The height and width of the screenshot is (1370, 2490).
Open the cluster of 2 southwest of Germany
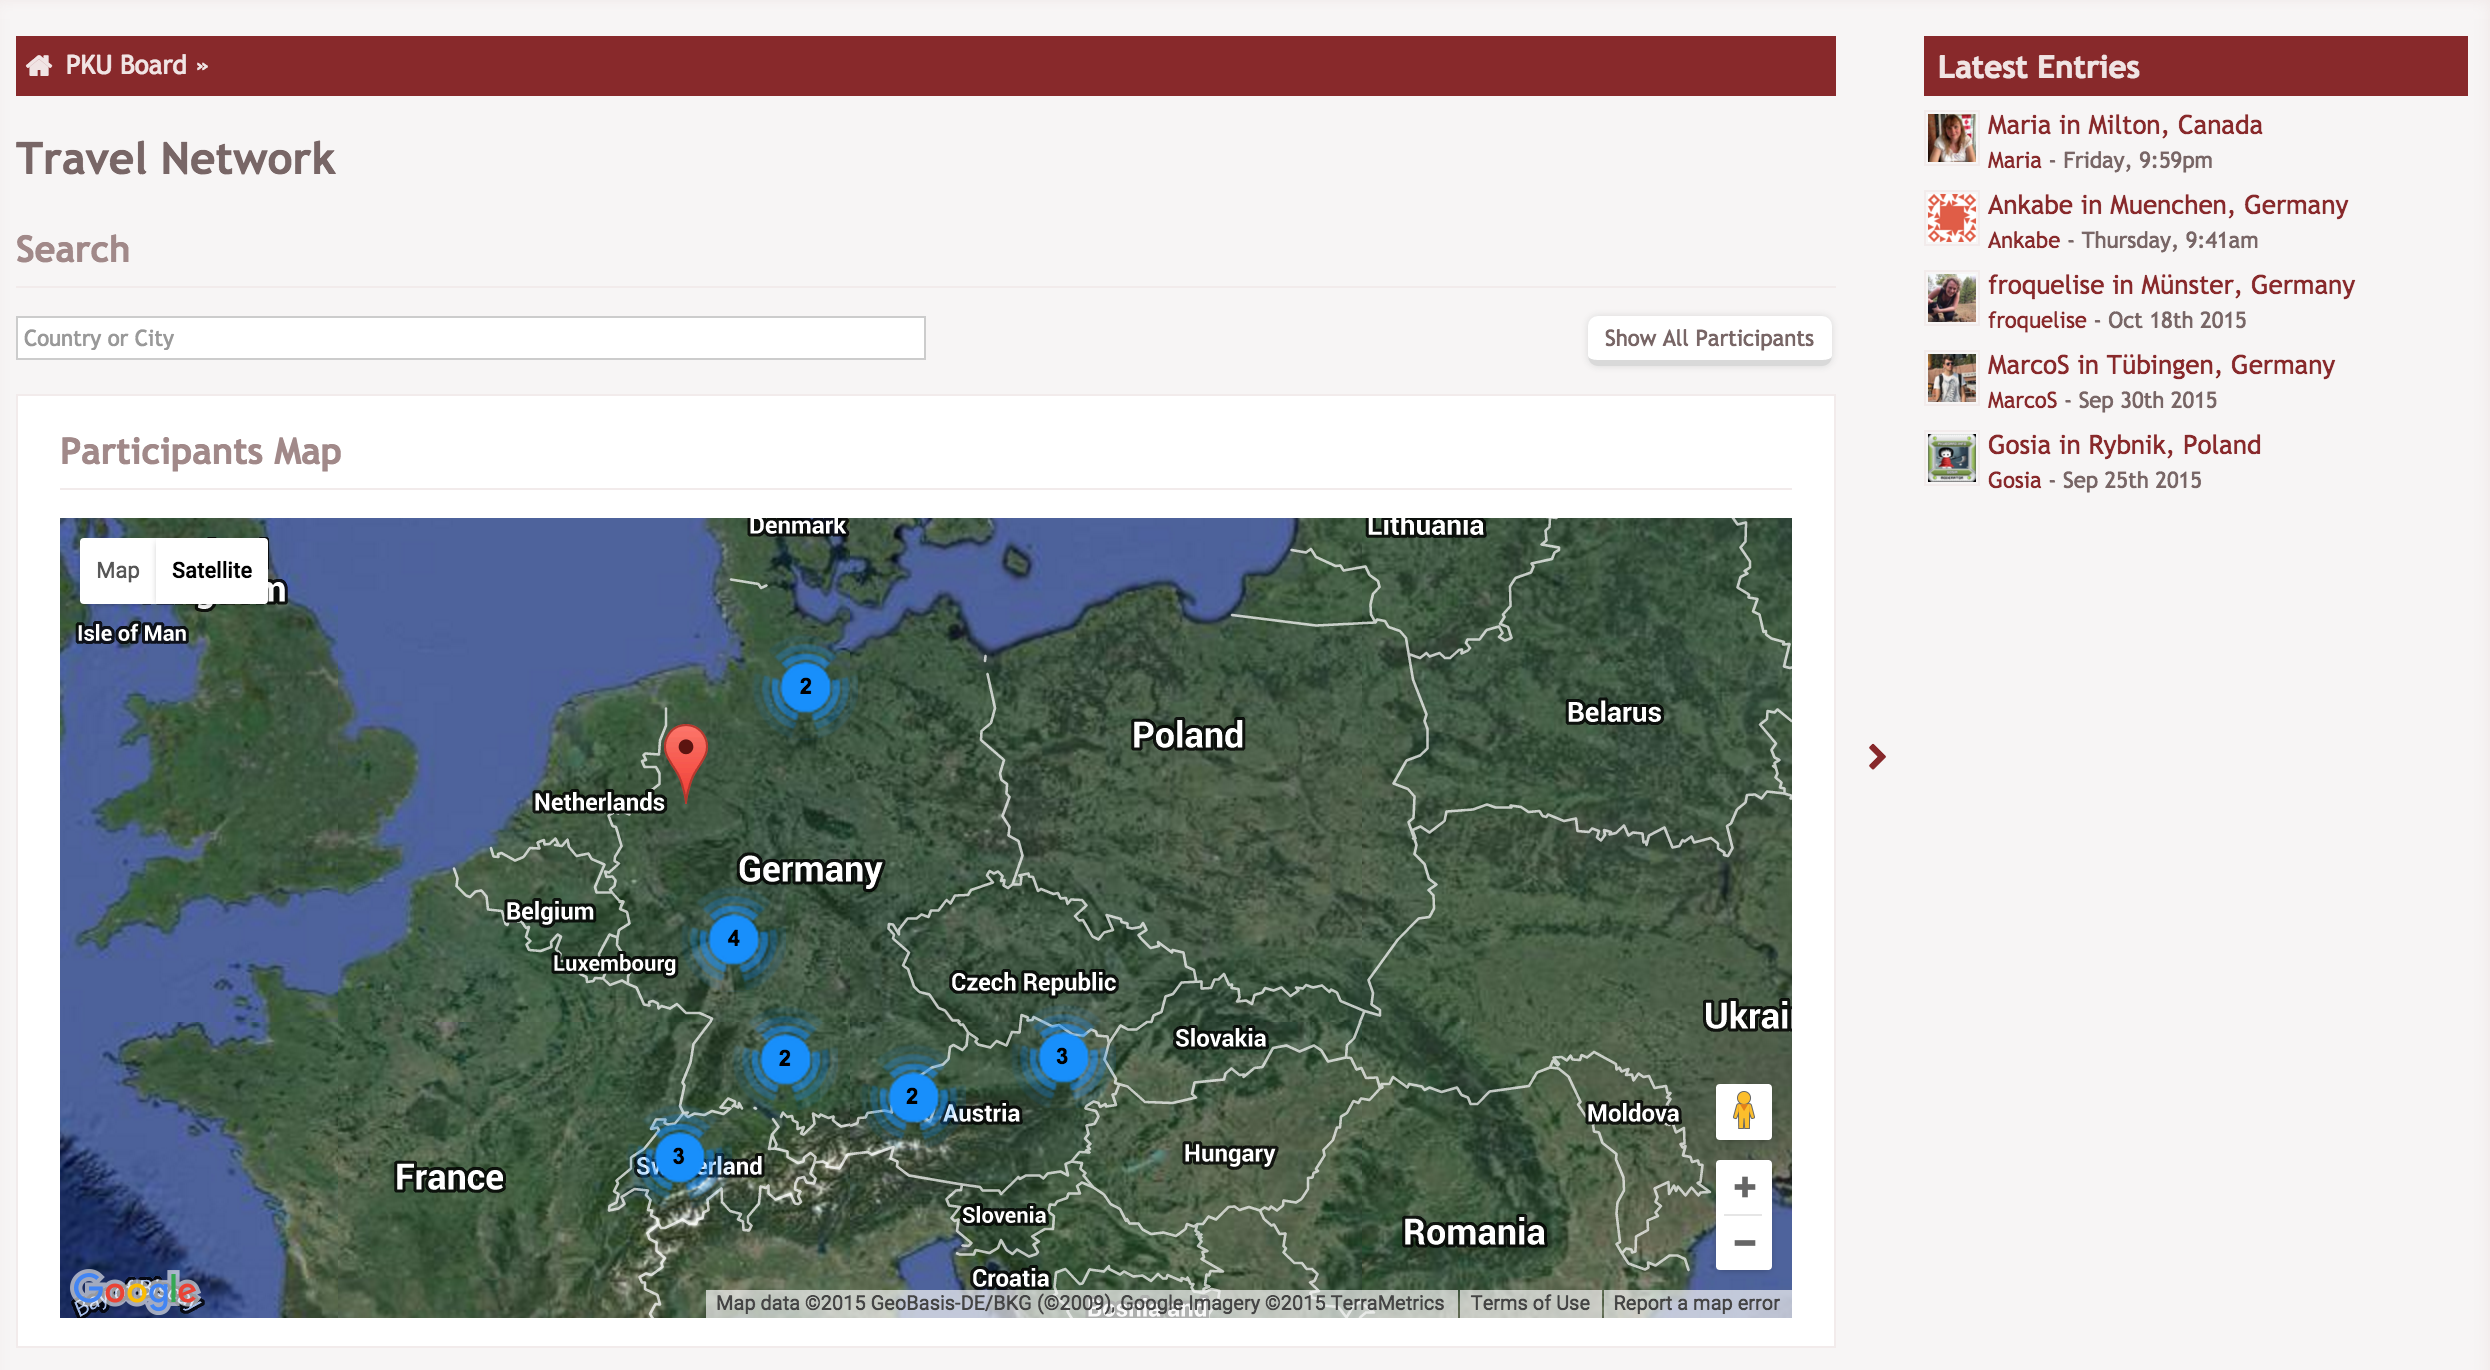point(785,1058)
